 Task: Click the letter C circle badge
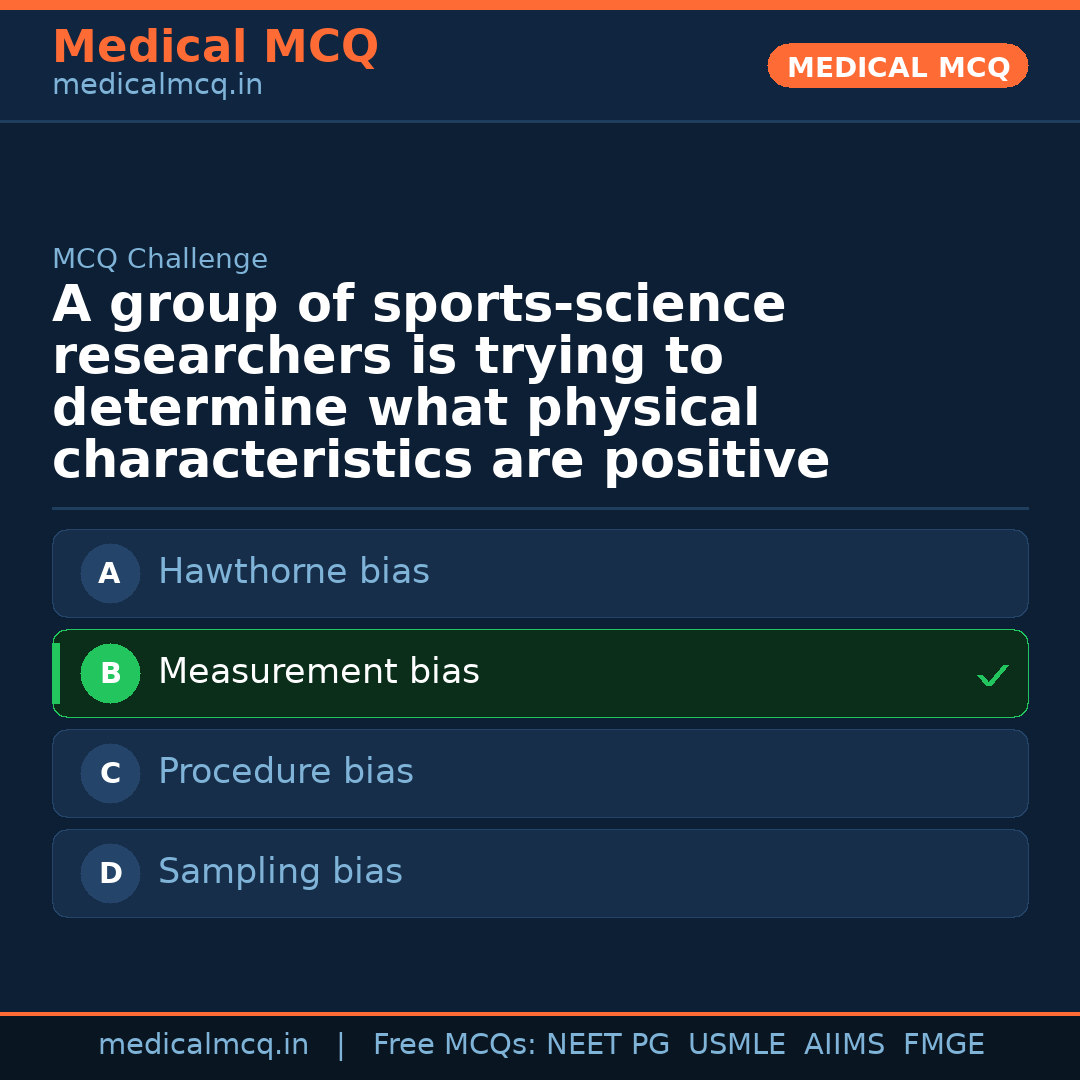110,773
